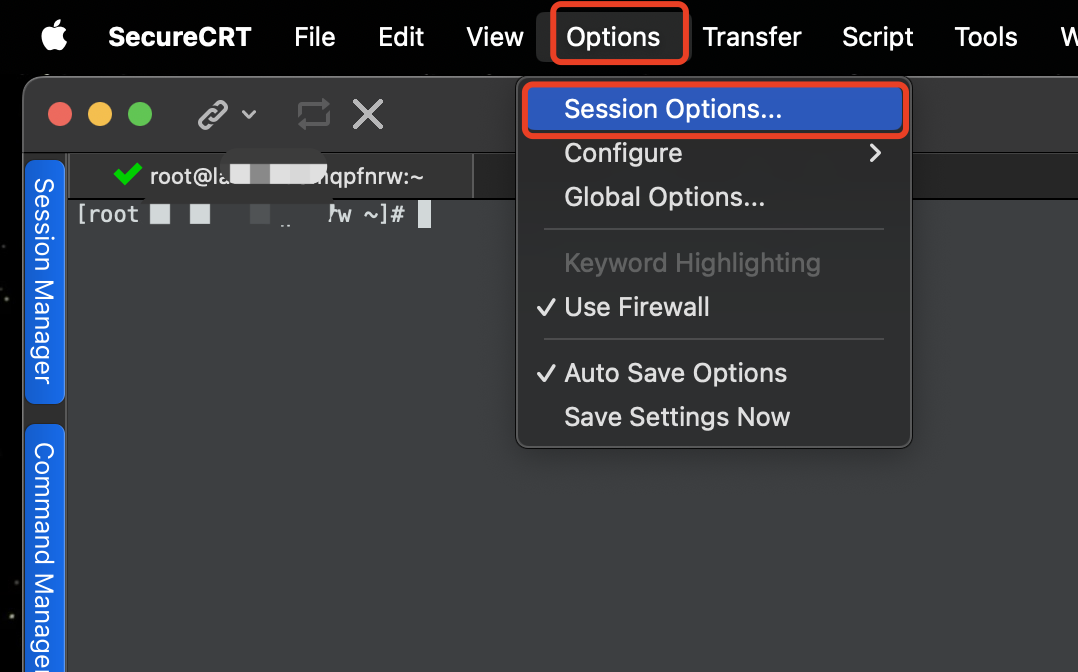This screenshot has width=1078, height=672.
Task: Click the Disconnect X icon in toolbar
Action: pyautogui.click(x=368, y=114)
